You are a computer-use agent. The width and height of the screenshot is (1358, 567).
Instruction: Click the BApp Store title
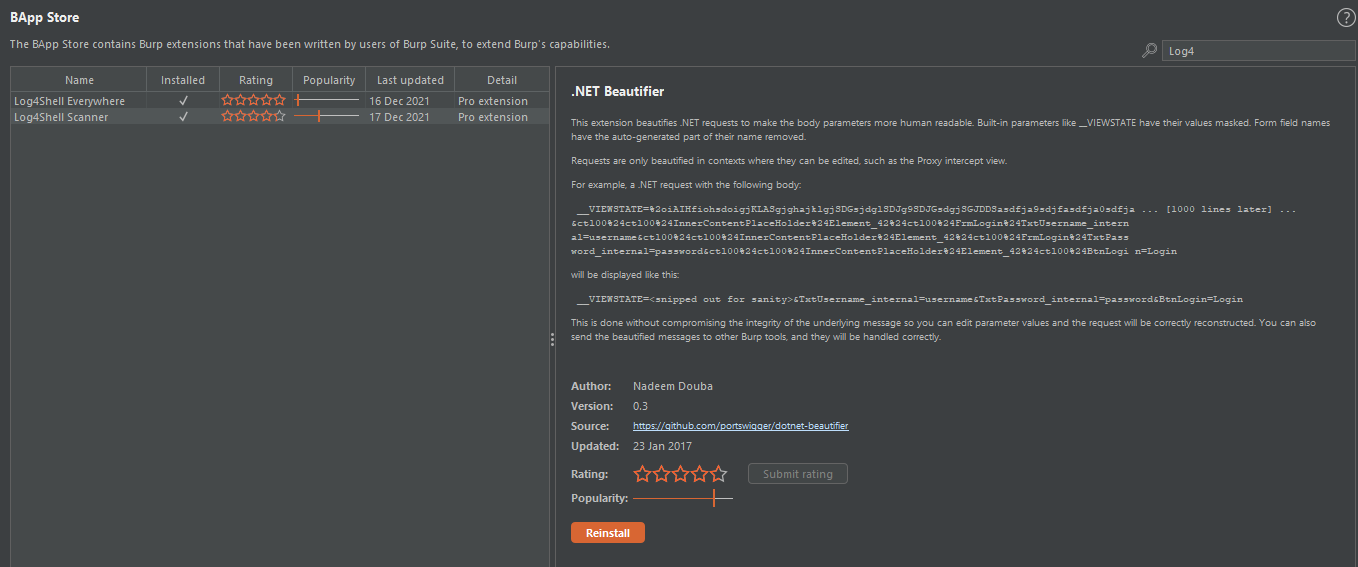45,18
